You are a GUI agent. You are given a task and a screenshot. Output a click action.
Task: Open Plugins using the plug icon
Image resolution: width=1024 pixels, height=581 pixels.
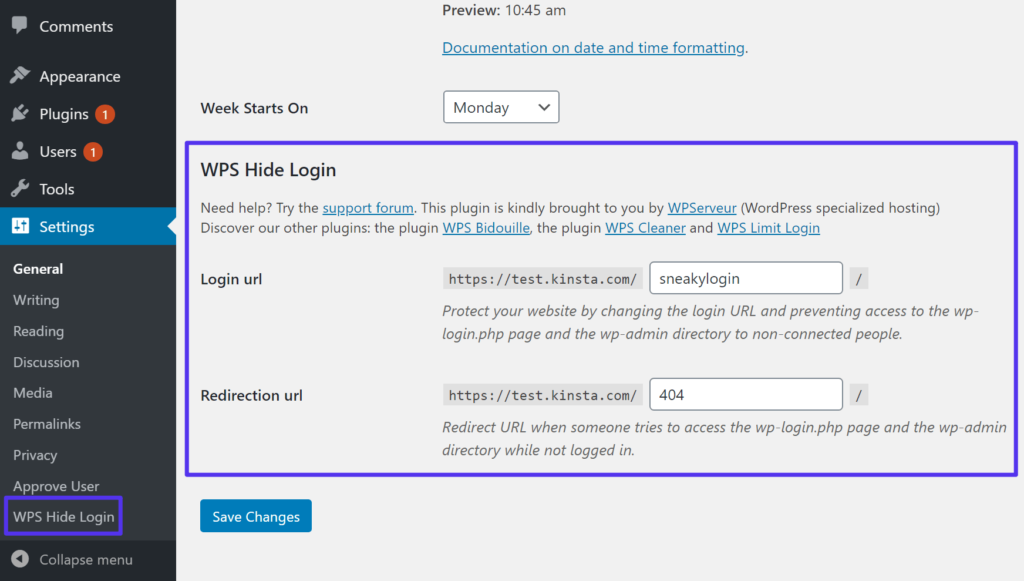[20, 113]
